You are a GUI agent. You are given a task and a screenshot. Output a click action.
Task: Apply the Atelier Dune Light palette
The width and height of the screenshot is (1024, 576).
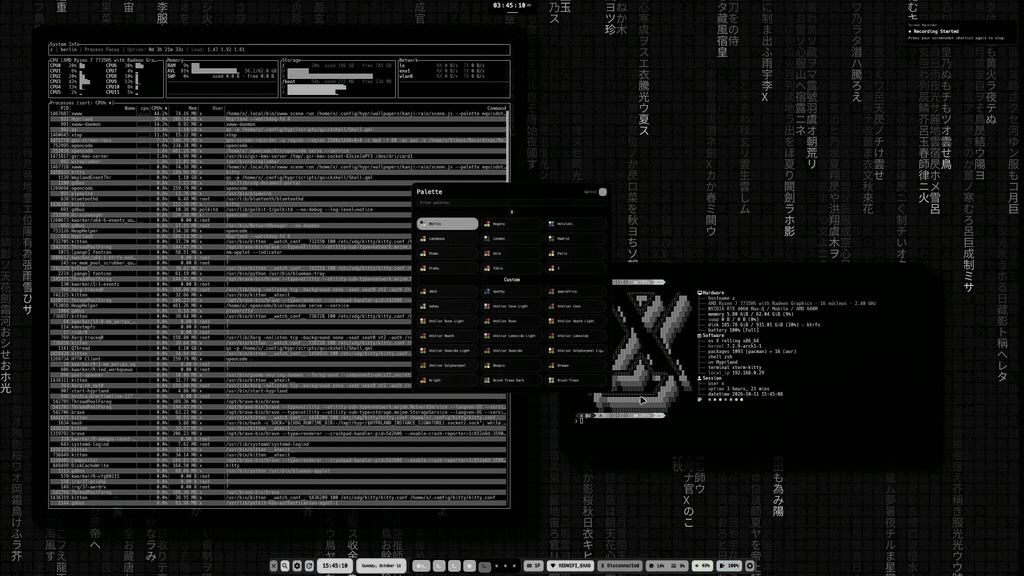(447, 321)
